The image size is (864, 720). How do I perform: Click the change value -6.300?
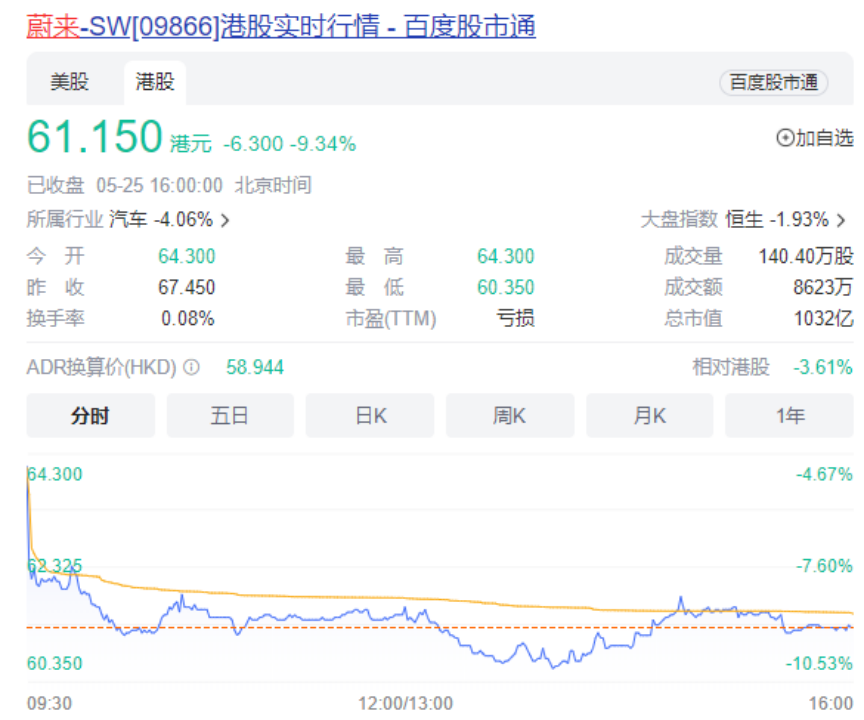click(x=253, y=144)
